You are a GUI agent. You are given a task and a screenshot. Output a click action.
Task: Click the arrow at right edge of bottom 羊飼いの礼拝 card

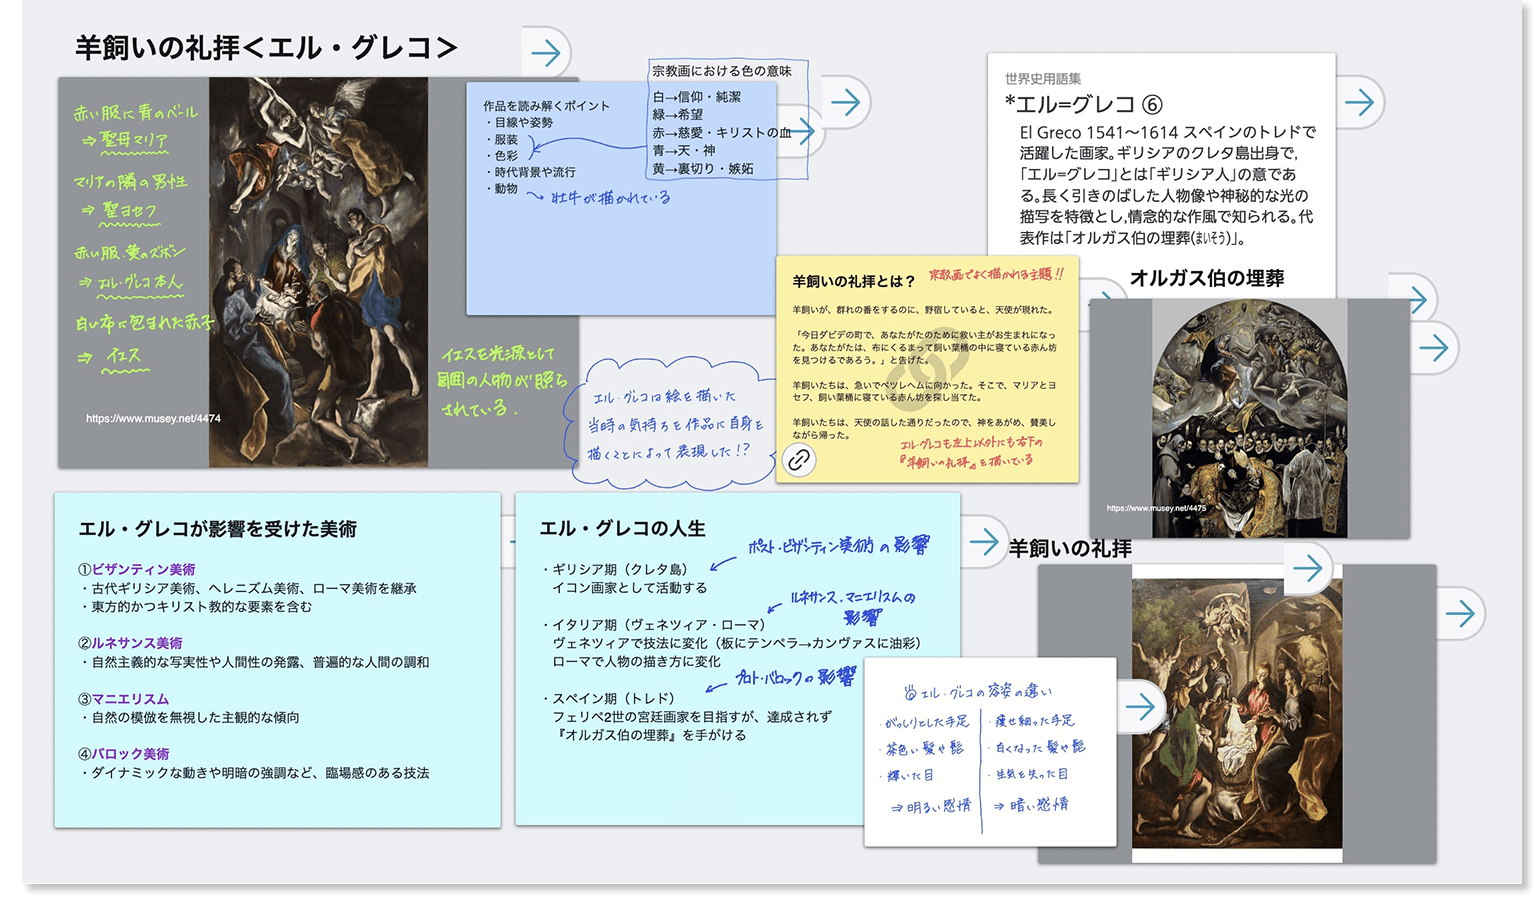[1461, 613]
